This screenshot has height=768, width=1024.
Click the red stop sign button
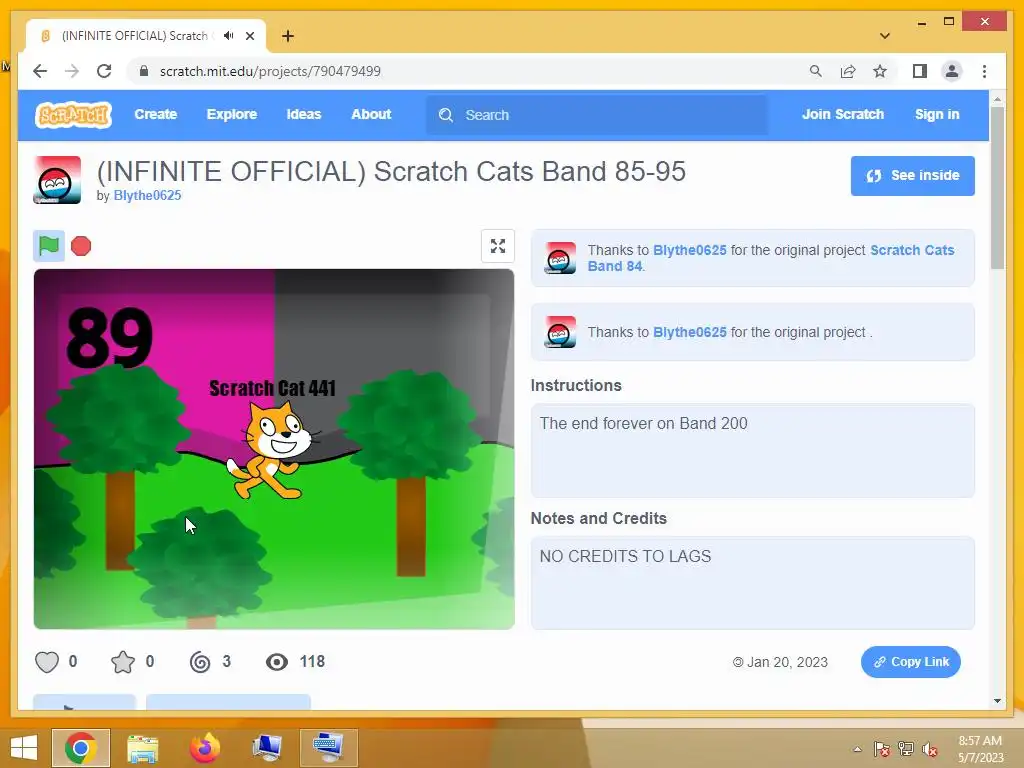tap(81, 246)
